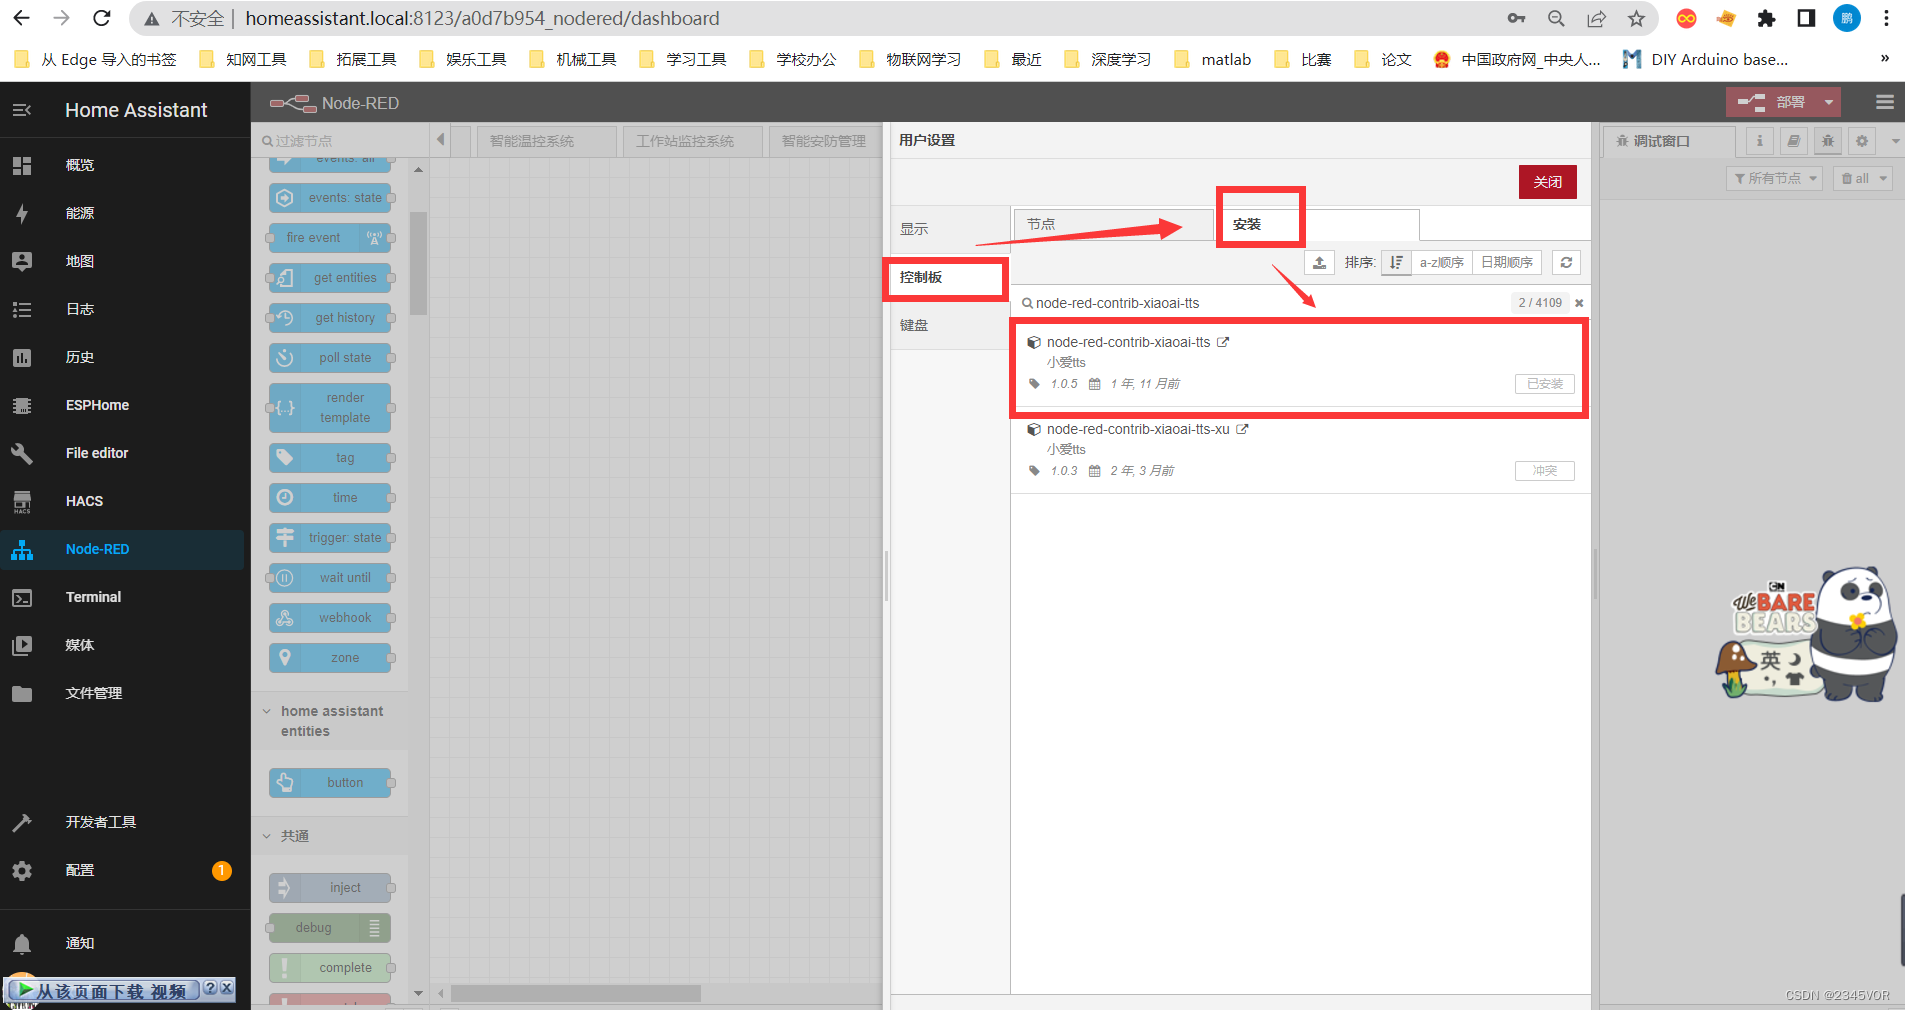Open the browser extensions puzzle icon

(x=1766, y=18)
